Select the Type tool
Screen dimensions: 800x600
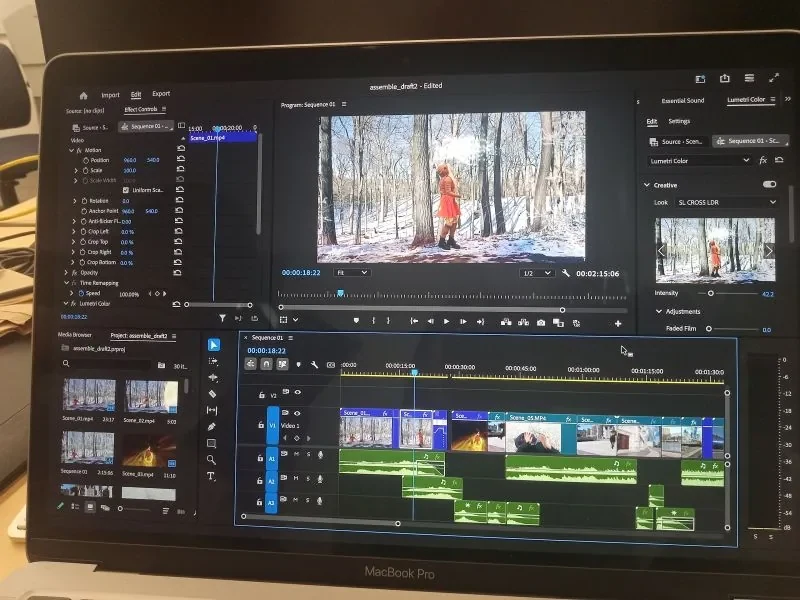pyautogui.click(x=211, y=476)
